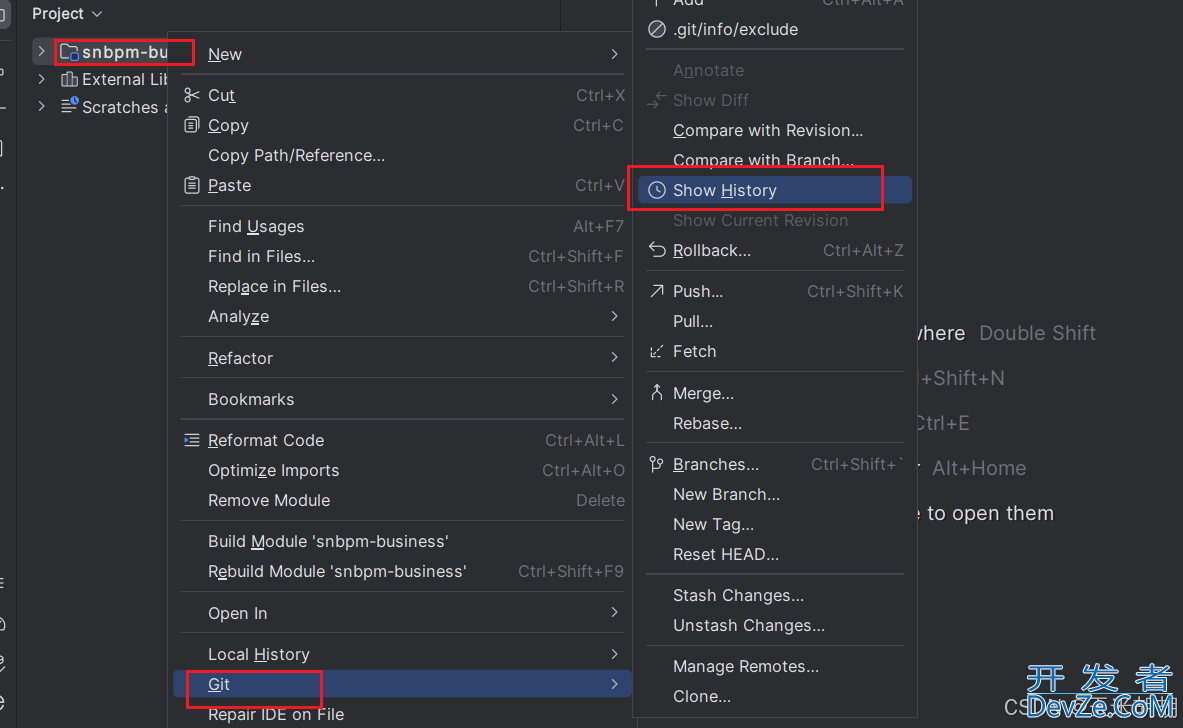Image resolution: width=1183 pixels, height=728 pixels.
Task: Click the Push arrow icon
Action: pos(656,291)
